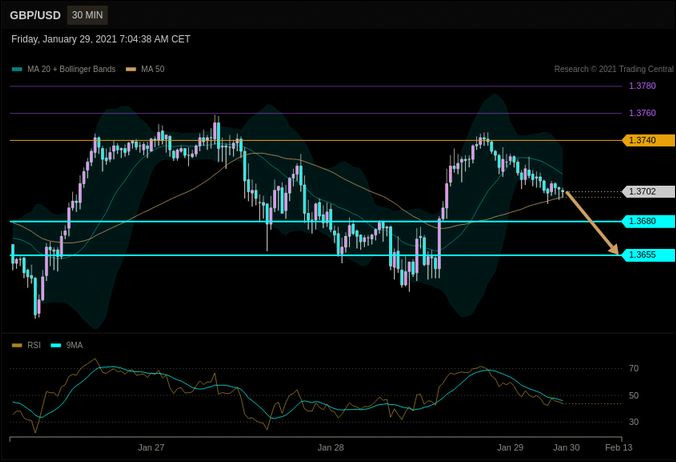The height and width of the screenshot is (462, 676).
Task: Click the Jan 30 time axis label
Action: tap(566, 447)
